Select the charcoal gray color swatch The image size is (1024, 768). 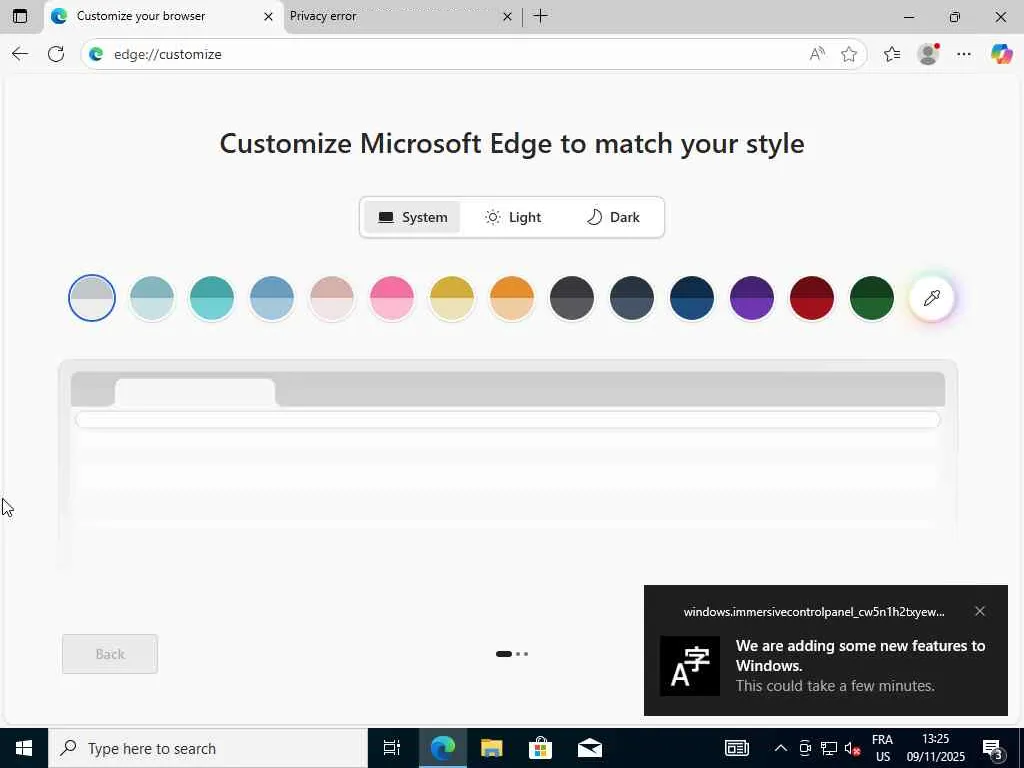click(x=572, y=298)
